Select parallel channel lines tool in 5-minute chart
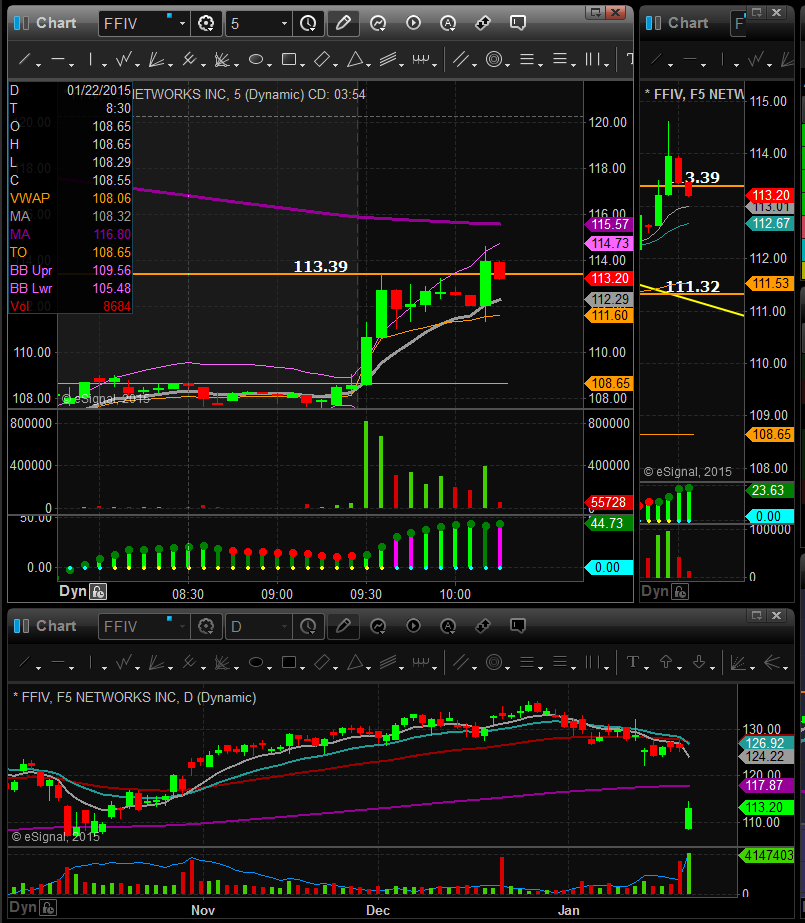 coord(461,59)
